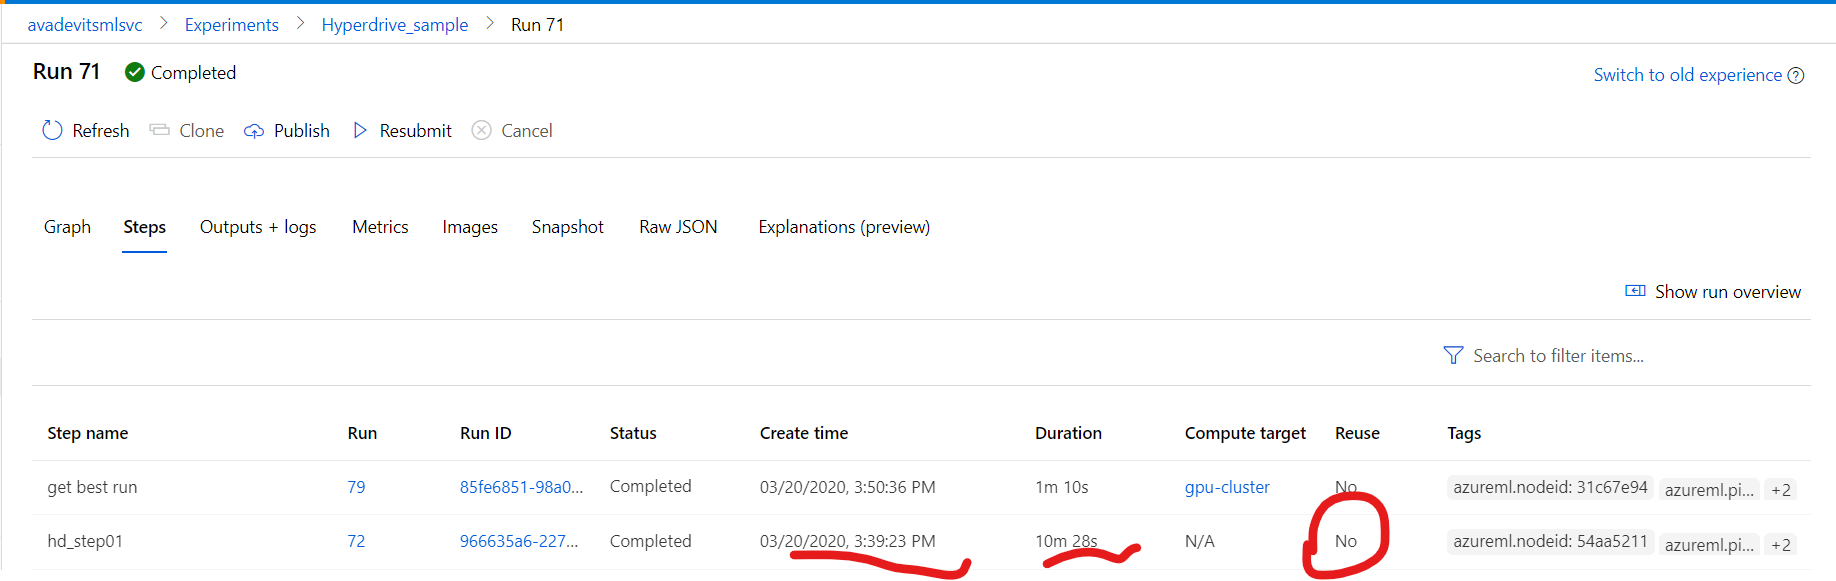Click truncated azureml.pi... tag in get best run row

click(x=1709, y=490)
